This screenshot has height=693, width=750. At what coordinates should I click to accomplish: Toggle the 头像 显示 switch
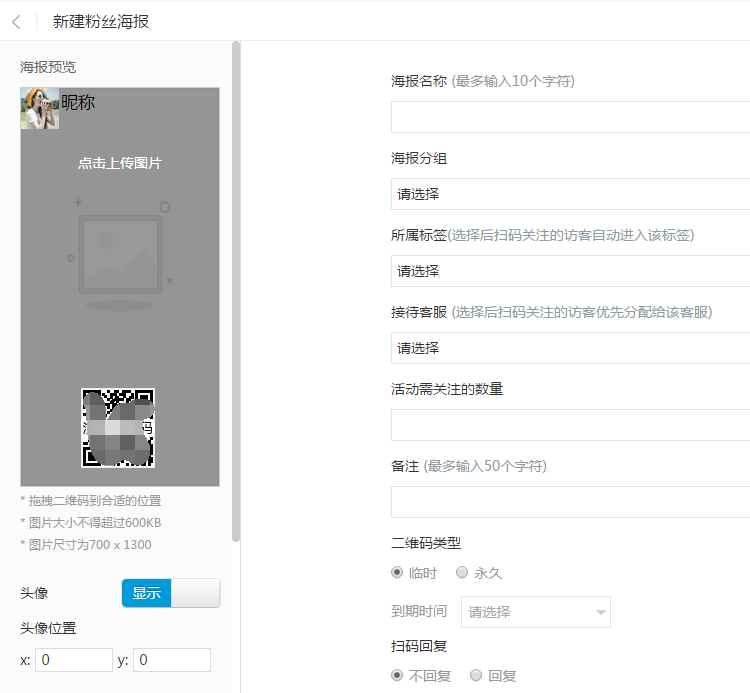click(x=170, y=593)
